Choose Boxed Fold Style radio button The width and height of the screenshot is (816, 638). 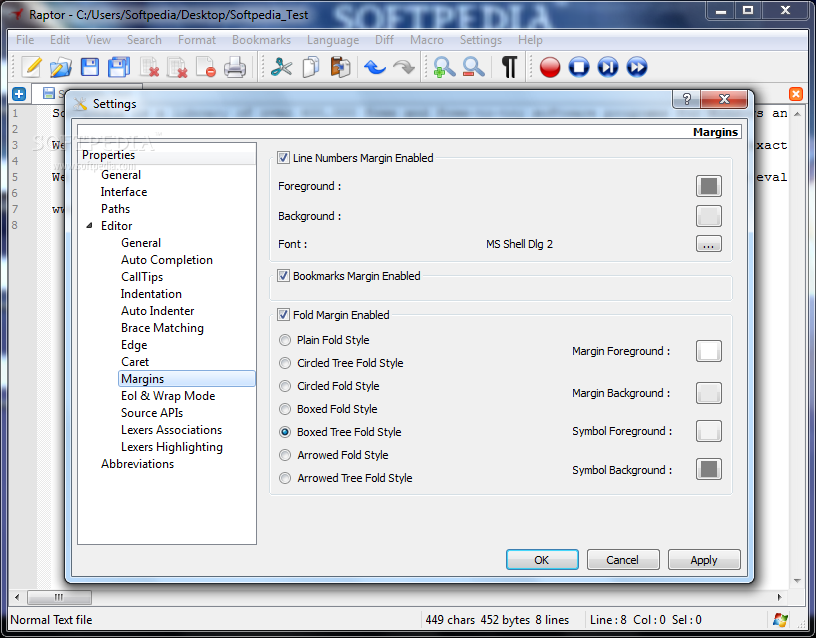pos(285,409)
